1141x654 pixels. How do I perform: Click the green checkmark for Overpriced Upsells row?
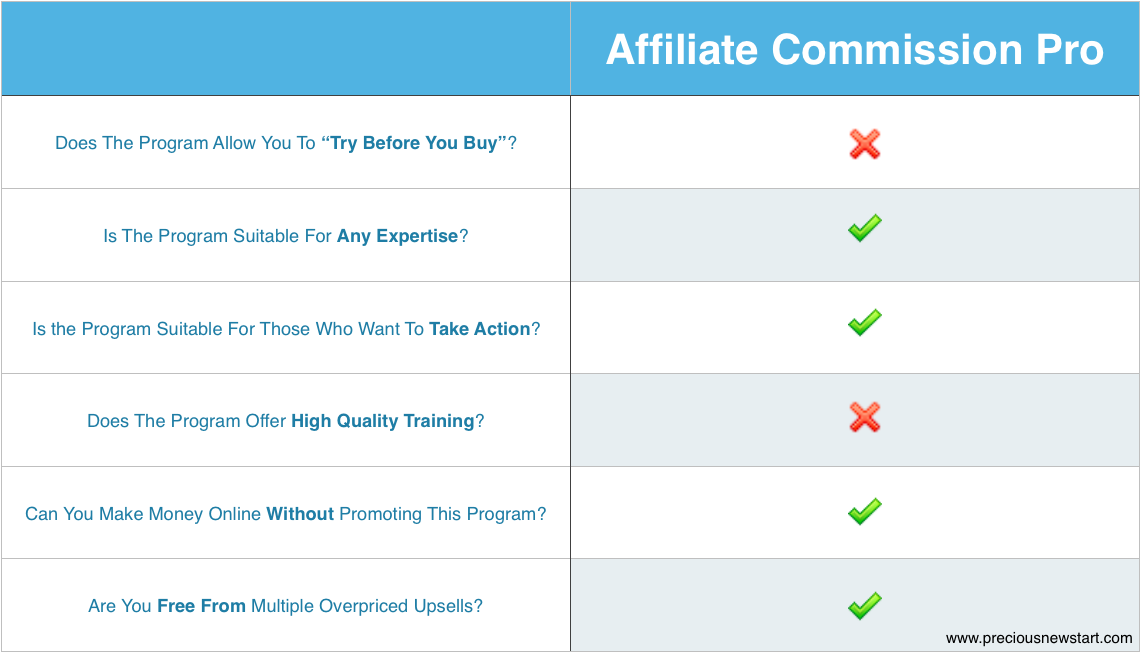pyautogui.click(x=864, y=605)
